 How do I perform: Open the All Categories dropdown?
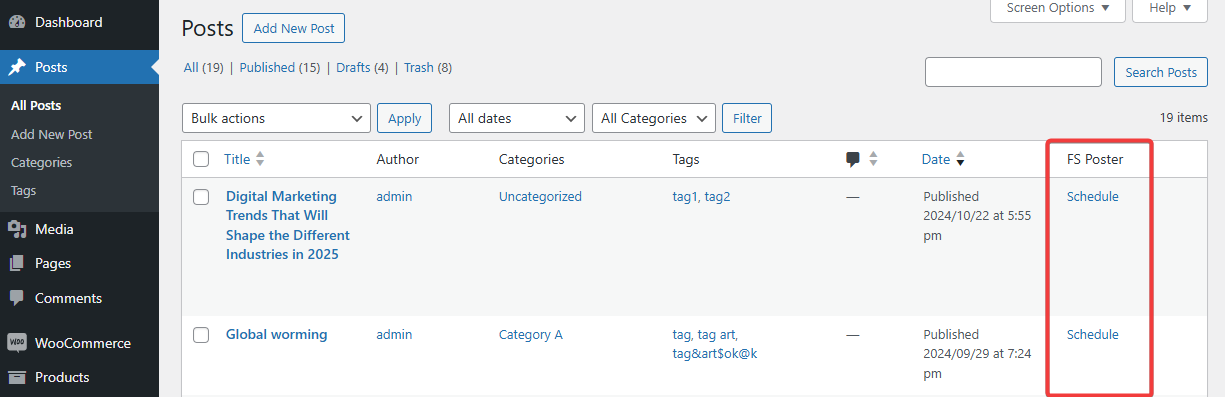[654, 118]
